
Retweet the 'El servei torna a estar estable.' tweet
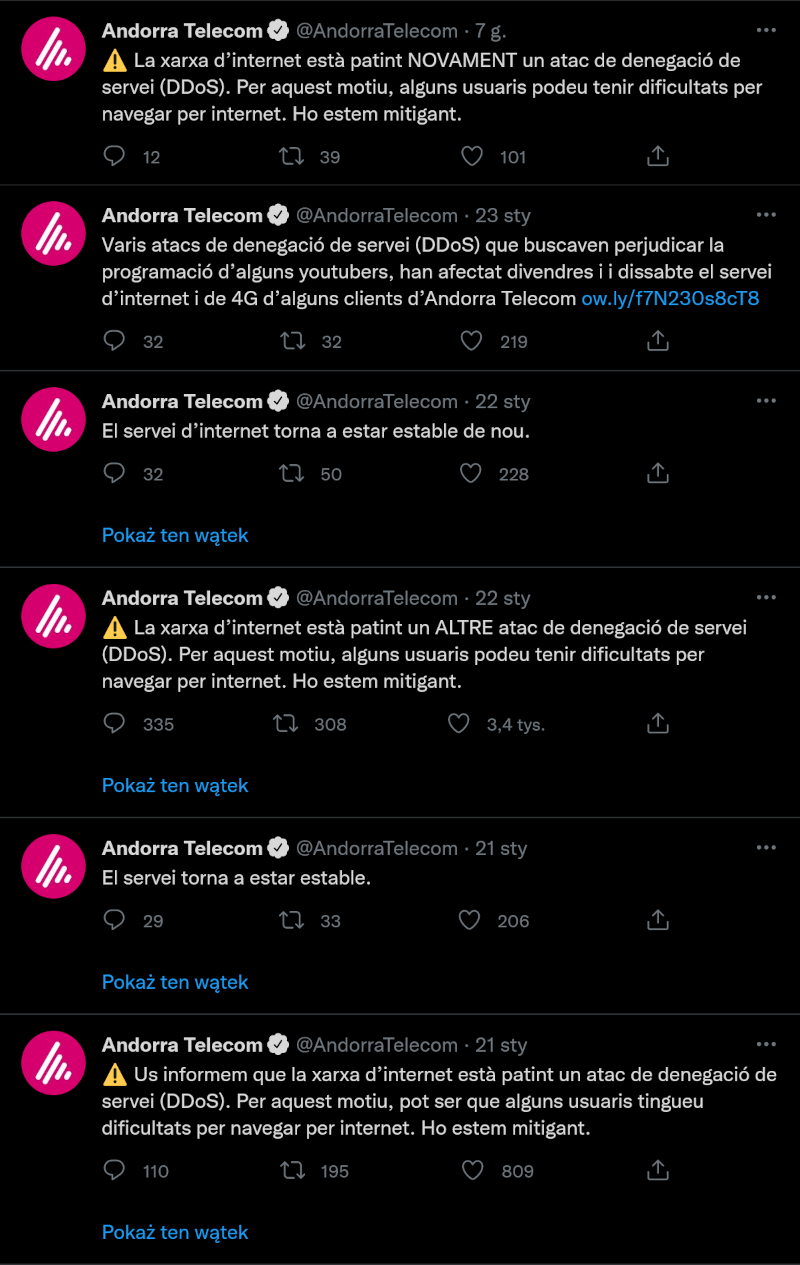point(292,921)
